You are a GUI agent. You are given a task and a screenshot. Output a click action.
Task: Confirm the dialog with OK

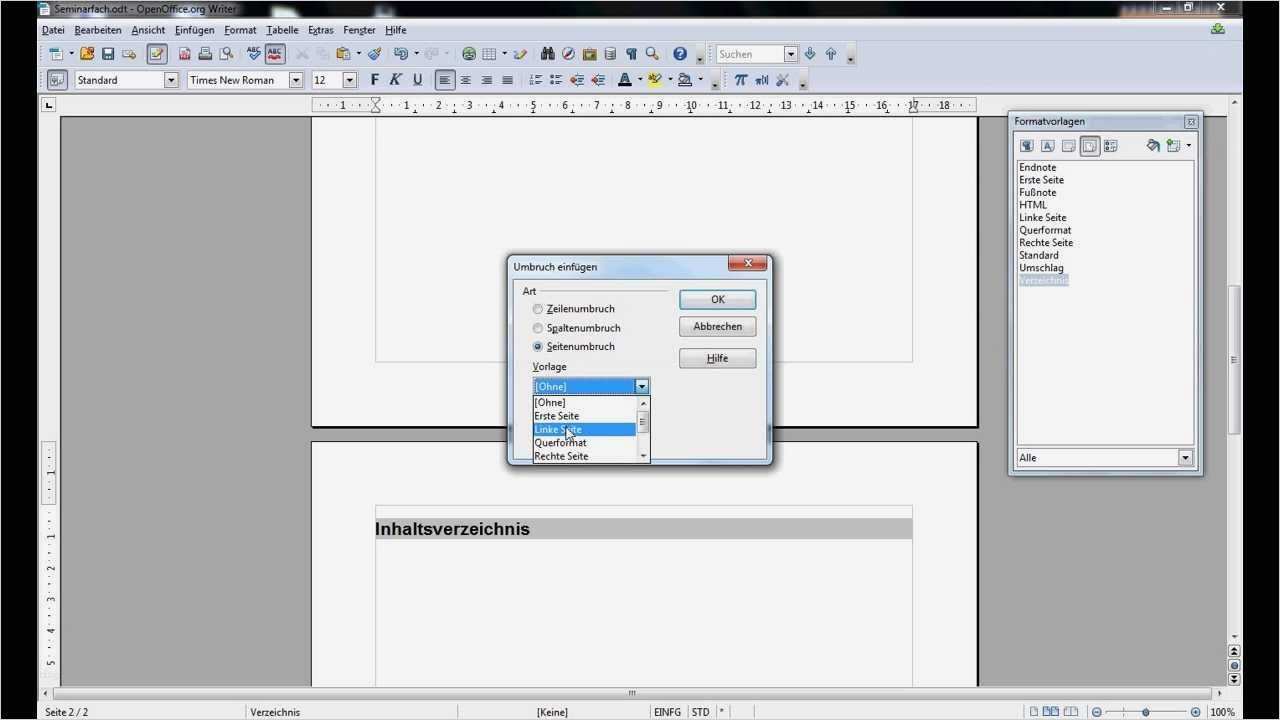[x=717, y=300]
